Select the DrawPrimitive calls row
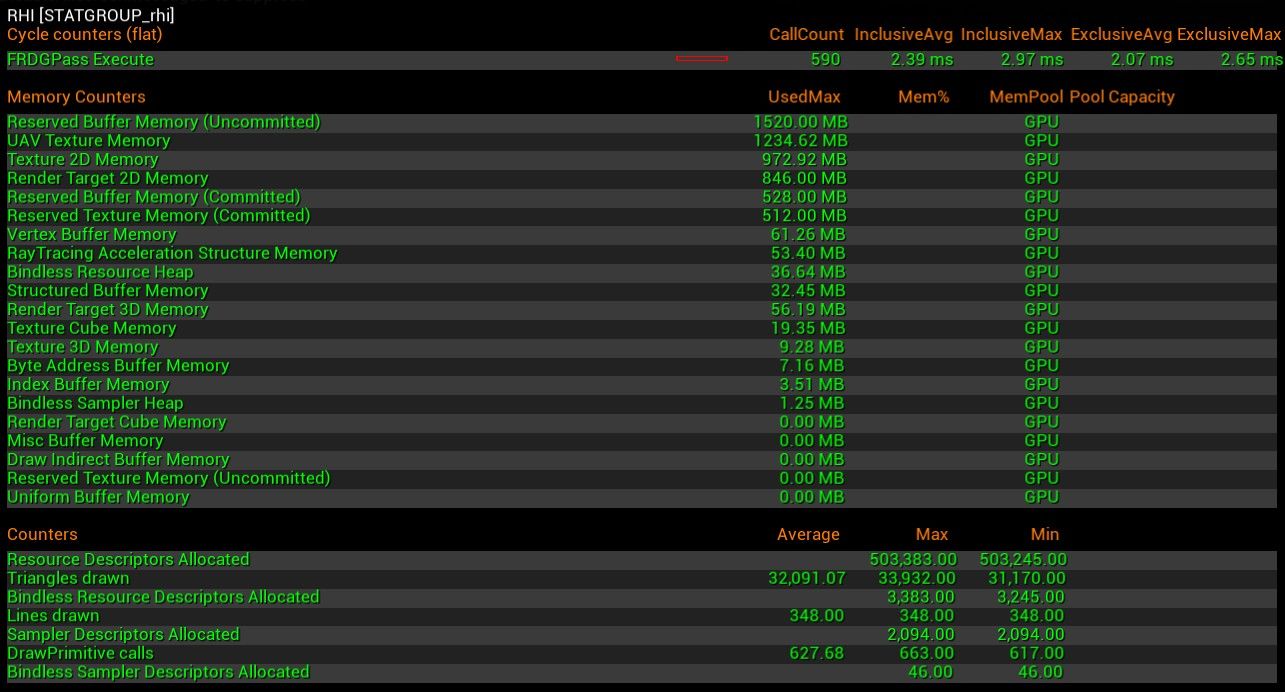 point(642,653)
